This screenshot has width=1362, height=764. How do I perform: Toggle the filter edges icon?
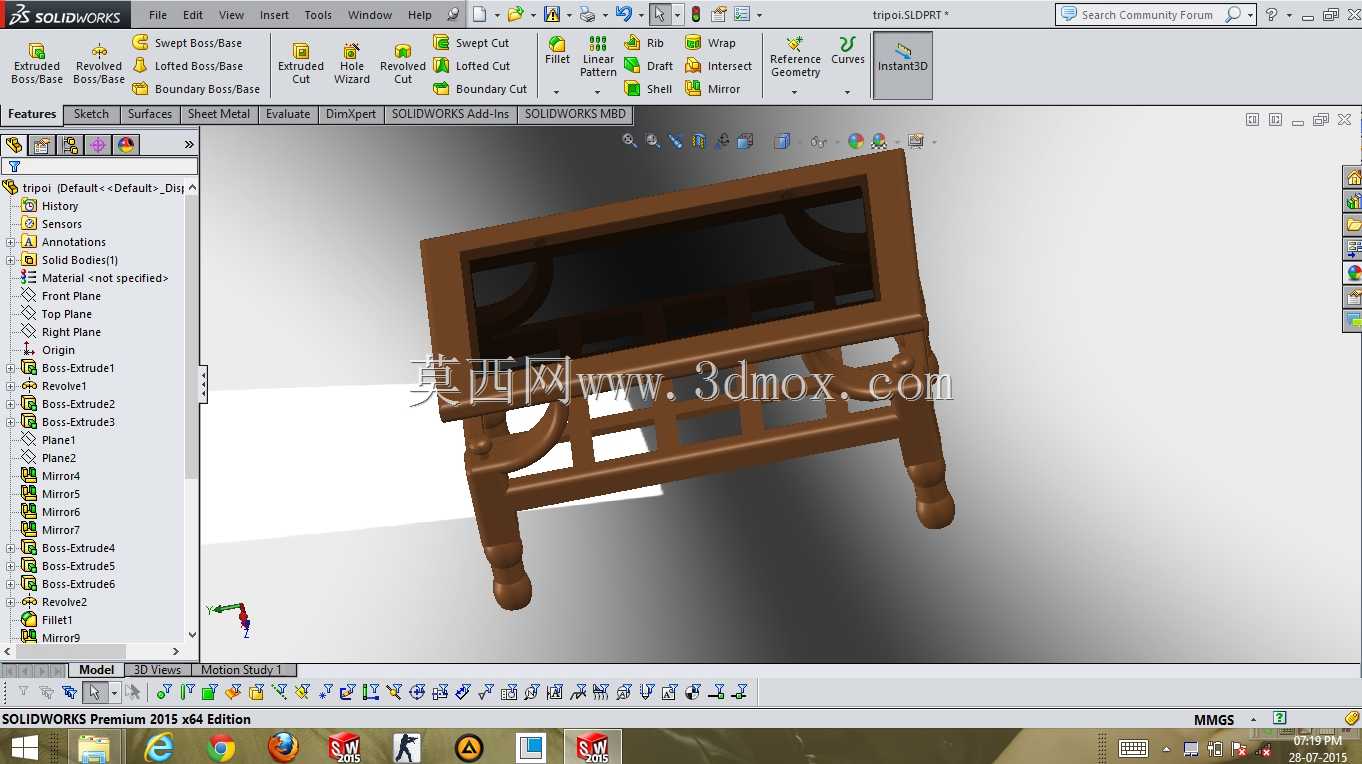click(187, 692)
